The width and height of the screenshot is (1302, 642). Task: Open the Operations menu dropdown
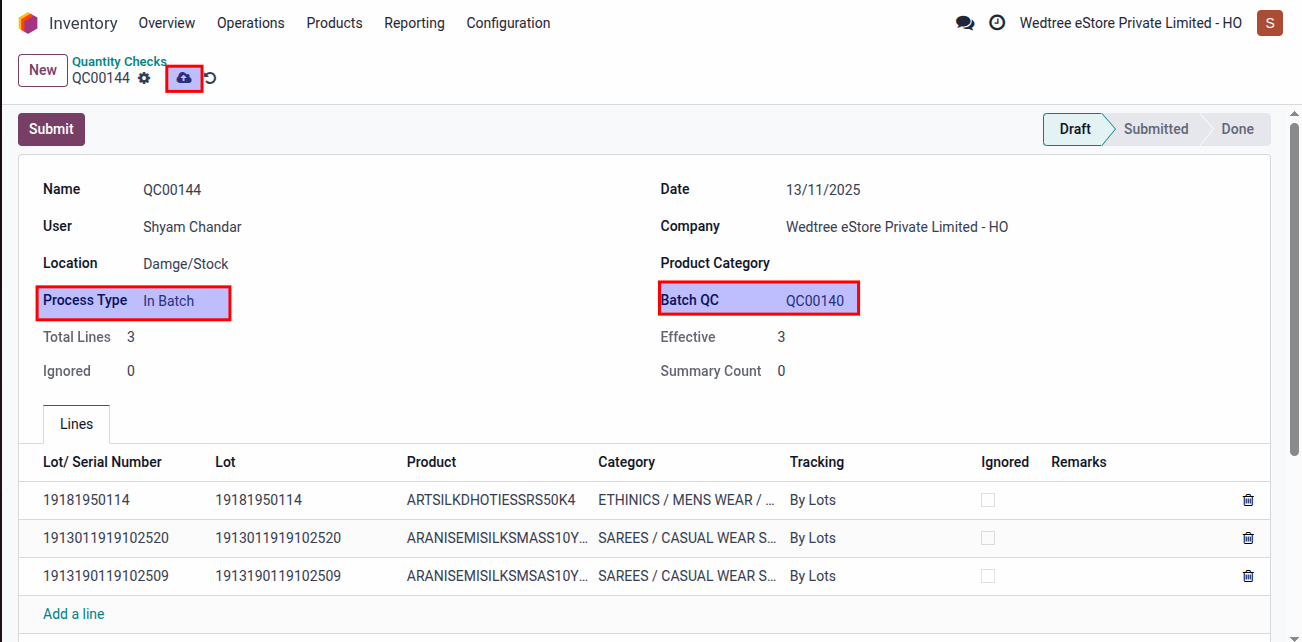pyautogui.click(x=250, y=23)
